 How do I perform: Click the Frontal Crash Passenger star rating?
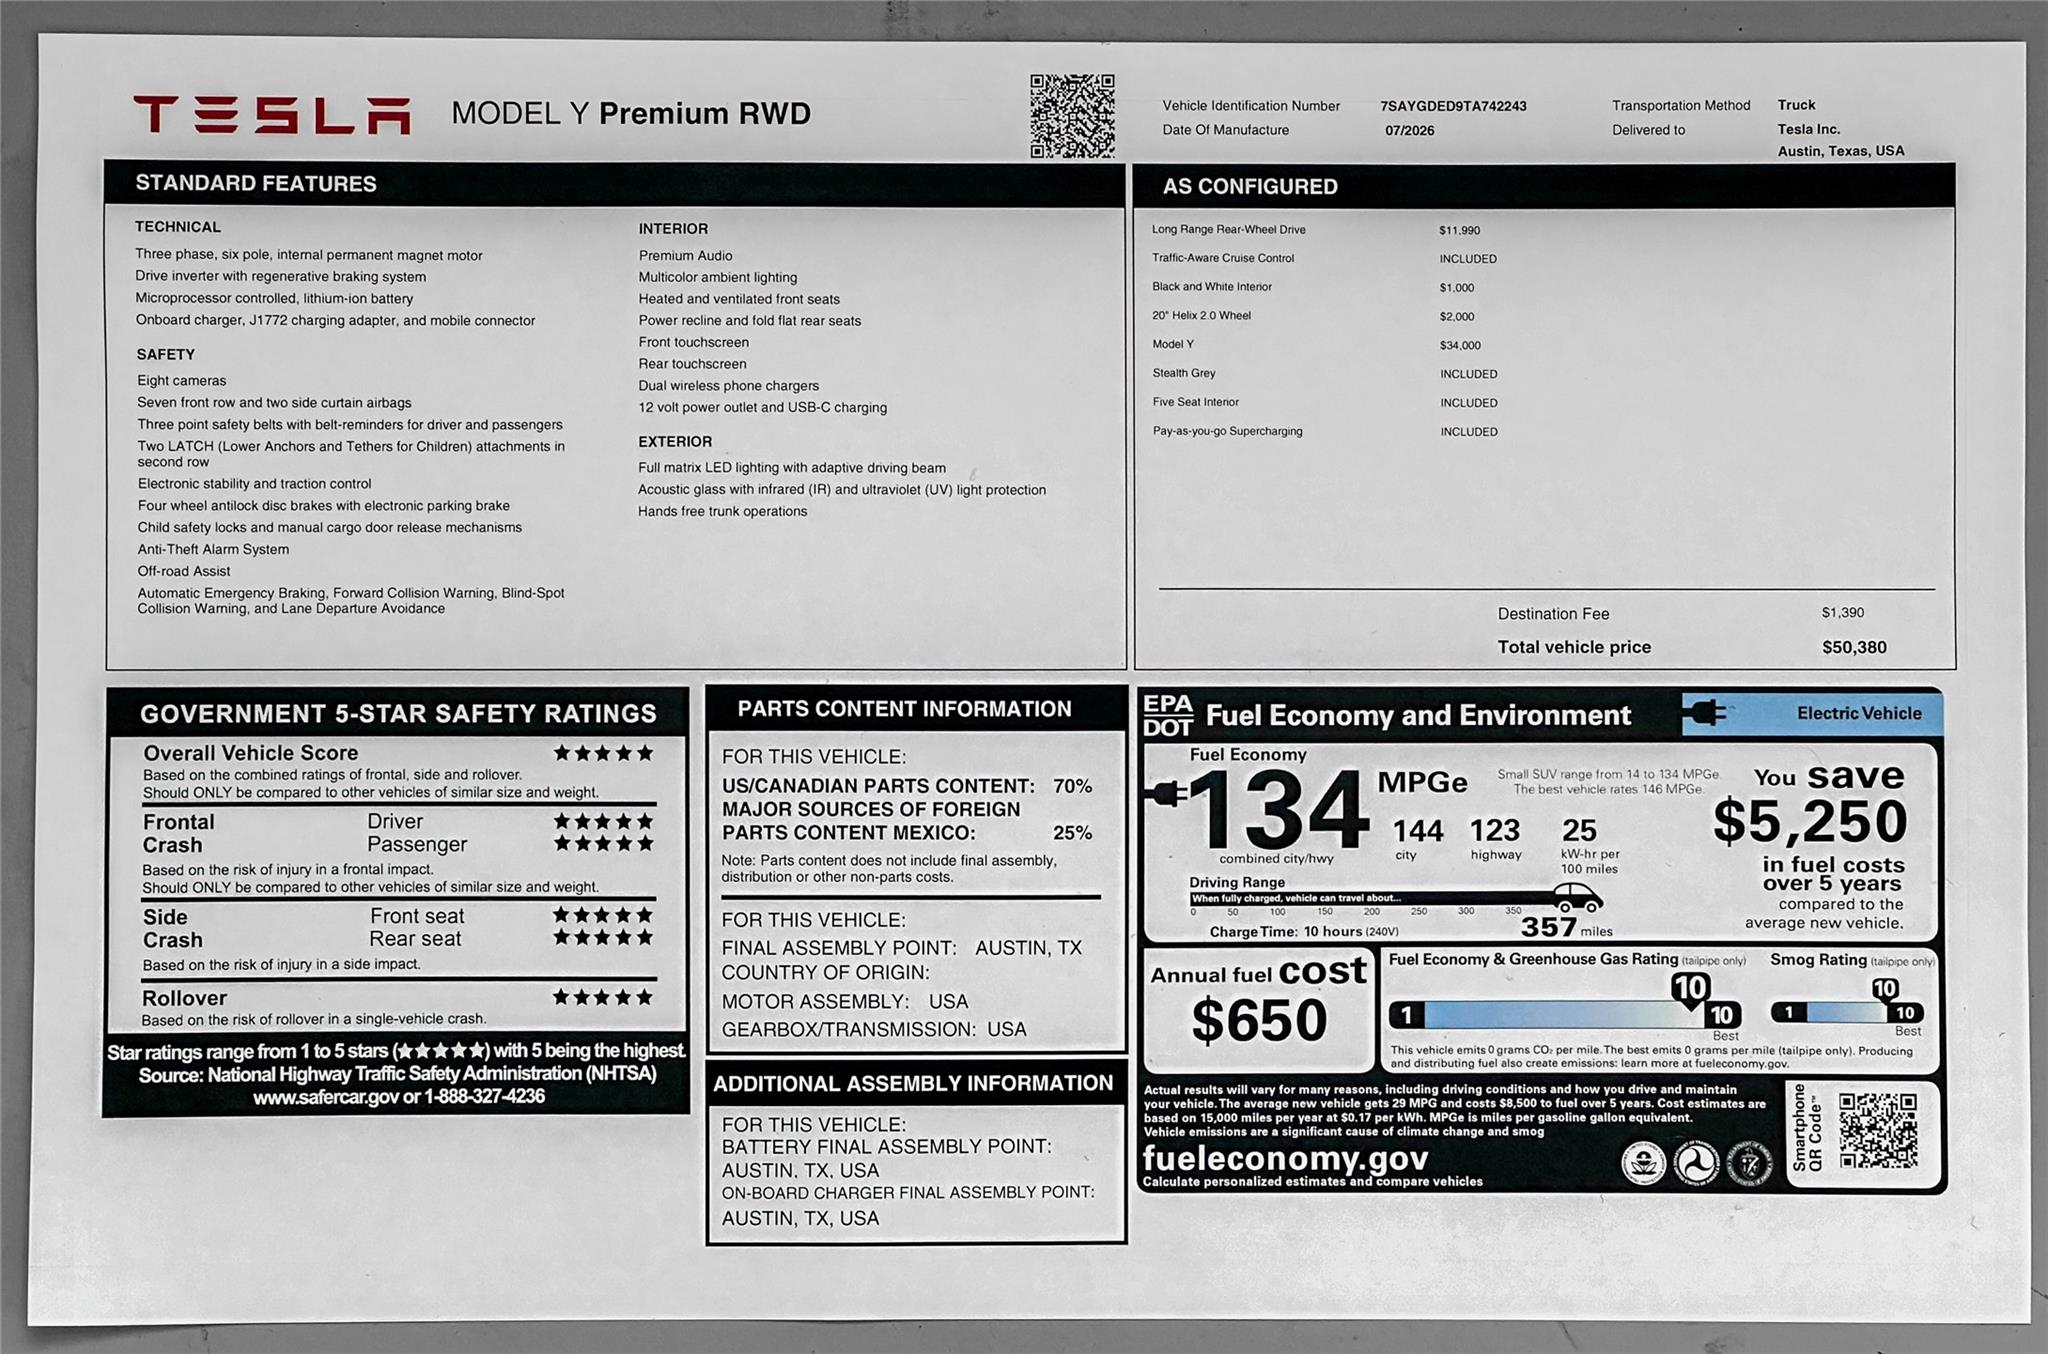click(x=603, y=844)
